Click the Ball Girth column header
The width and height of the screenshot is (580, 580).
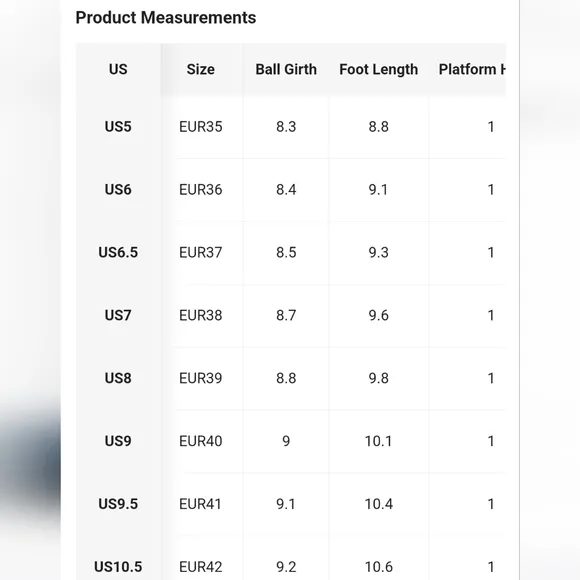[286, 69]
